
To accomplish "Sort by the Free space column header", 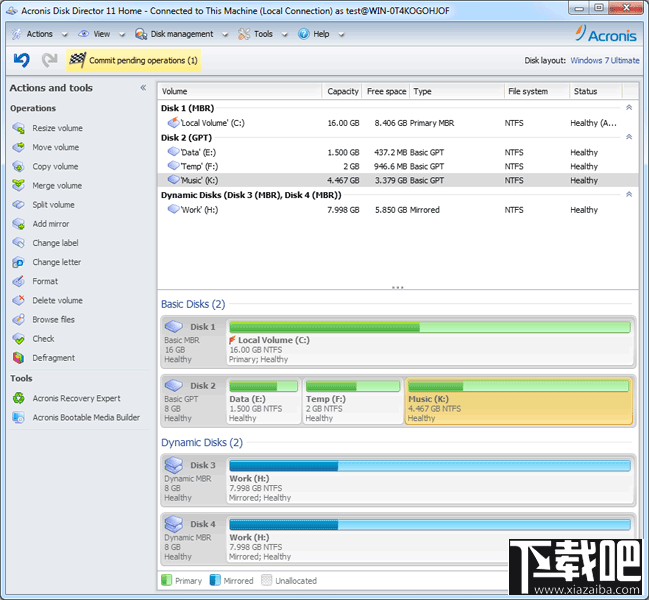I will [386, 91].
